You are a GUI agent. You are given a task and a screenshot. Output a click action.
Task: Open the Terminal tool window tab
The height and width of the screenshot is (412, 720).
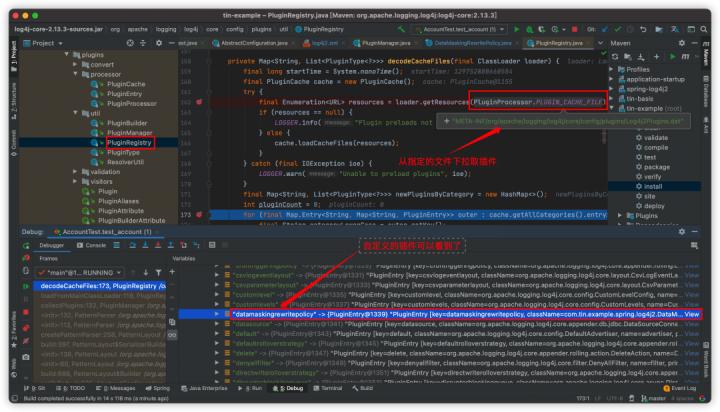coord(328,388)
